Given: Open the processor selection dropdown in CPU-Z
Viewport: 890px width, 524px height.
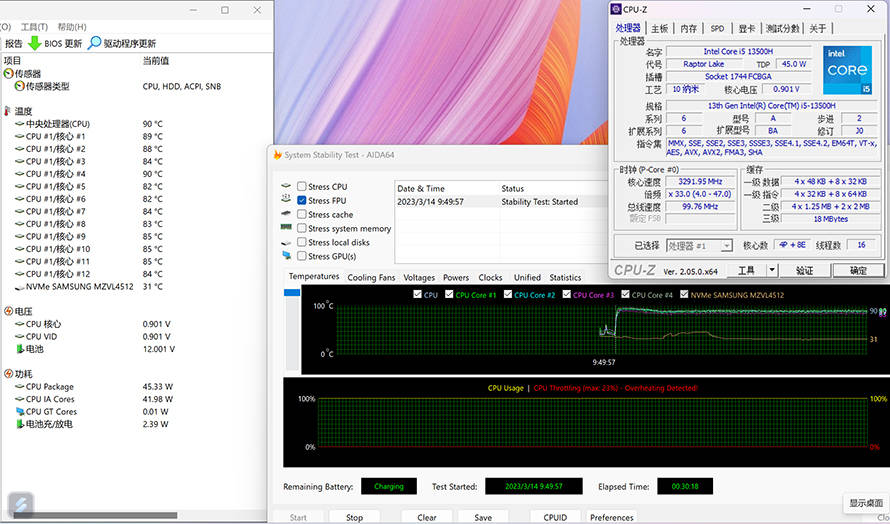Looking at the screenshot, I should click(727, 246).
